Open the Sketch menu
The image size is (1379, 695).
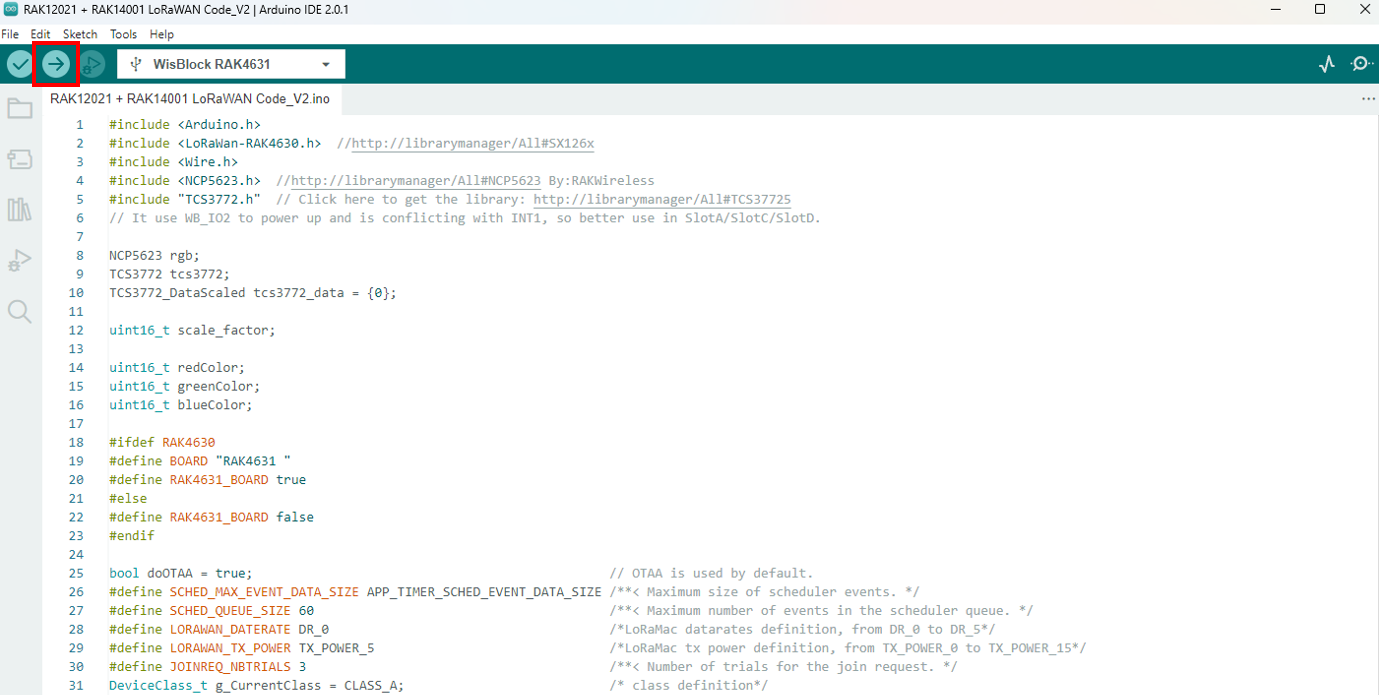[81, 34]
